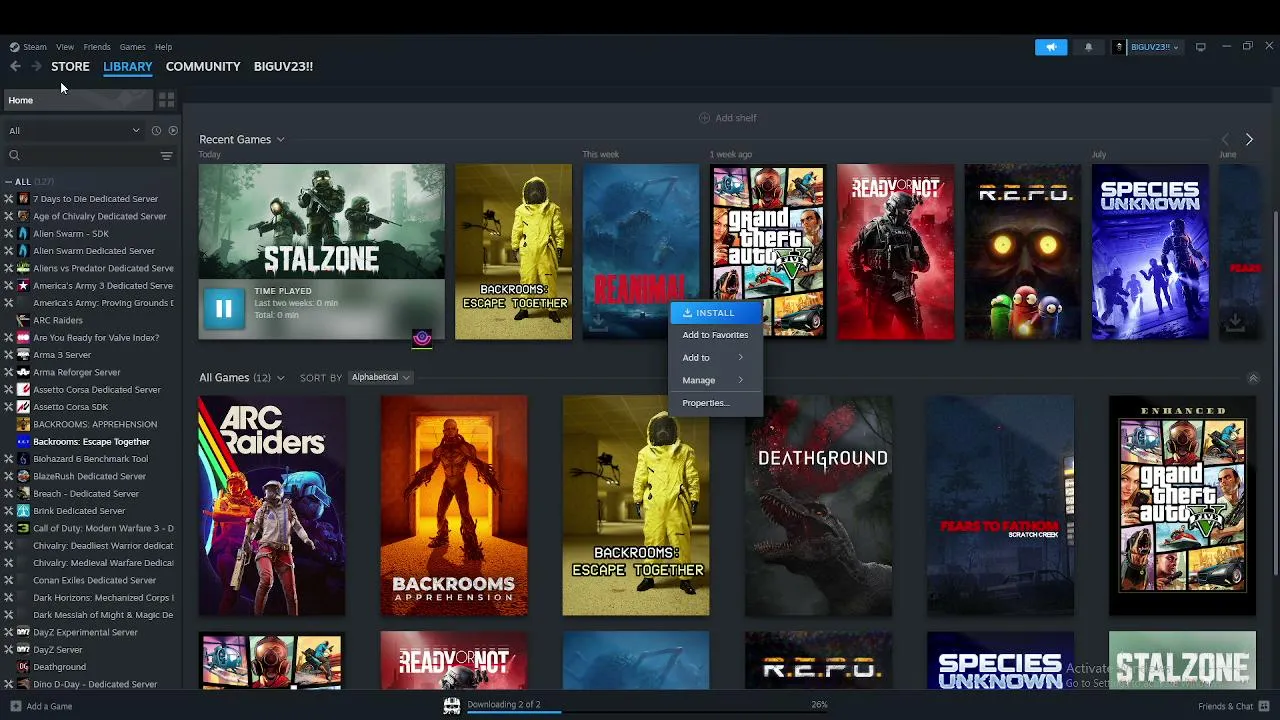
Task: Select the LIBRARY tab
Action: coord(128,66)
